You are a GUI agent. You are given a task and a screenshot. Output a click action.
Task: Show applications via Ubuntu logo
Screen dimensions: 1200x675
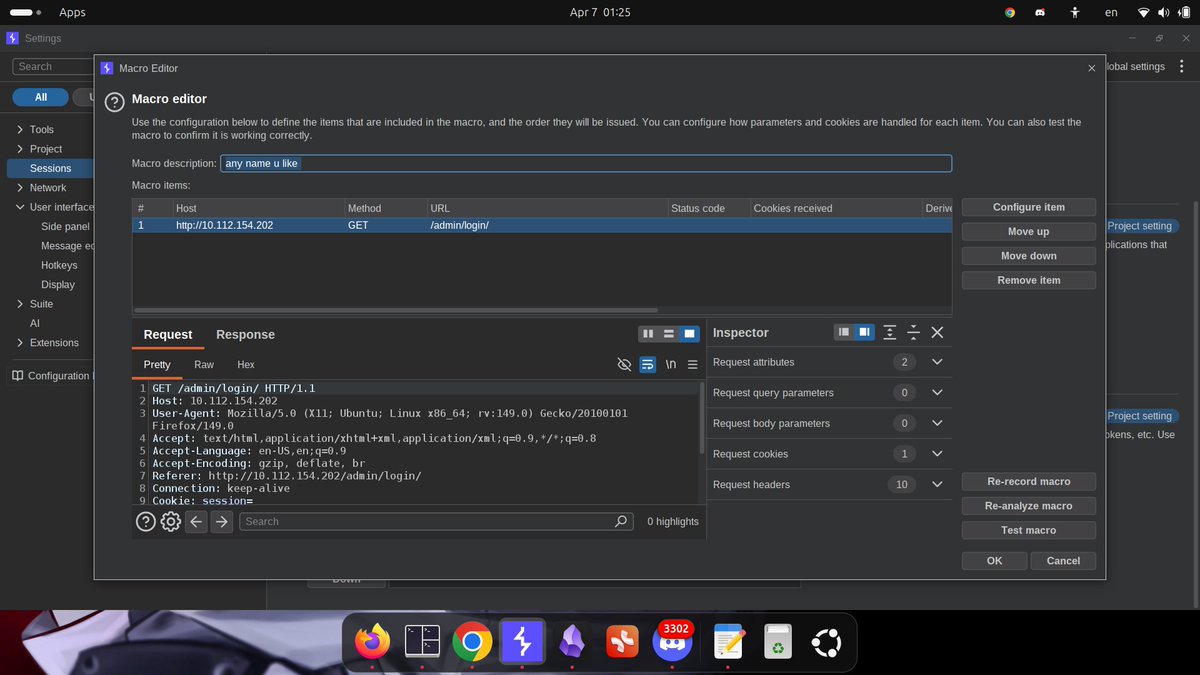827,641
